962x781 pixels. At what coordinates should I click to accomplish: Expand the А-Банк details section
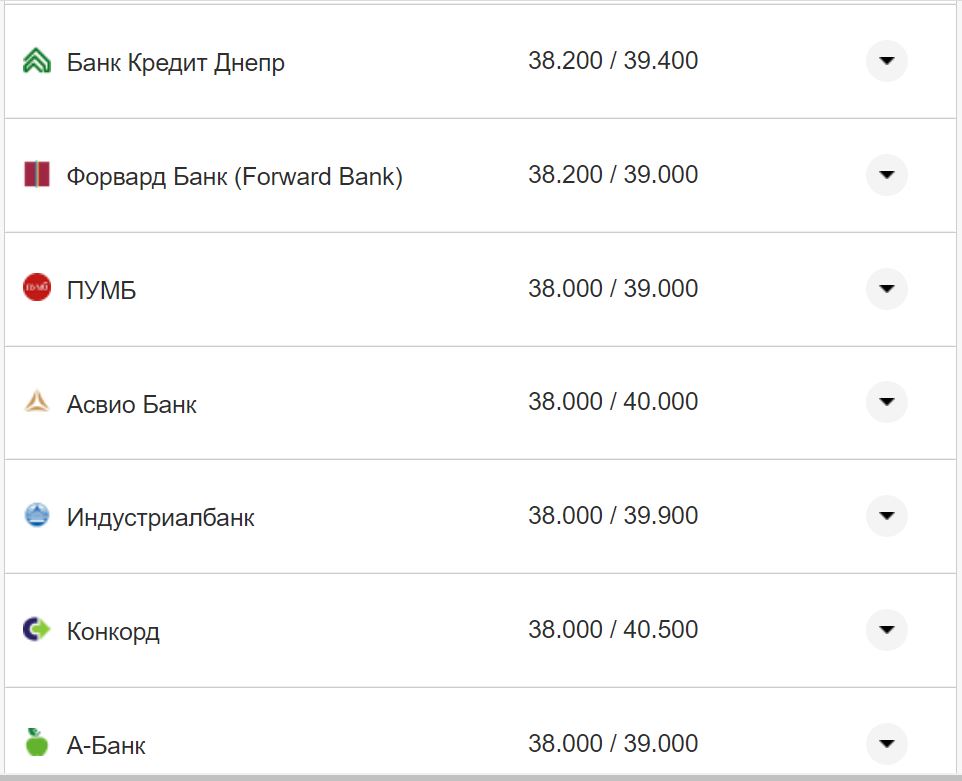tap(886, 744)
